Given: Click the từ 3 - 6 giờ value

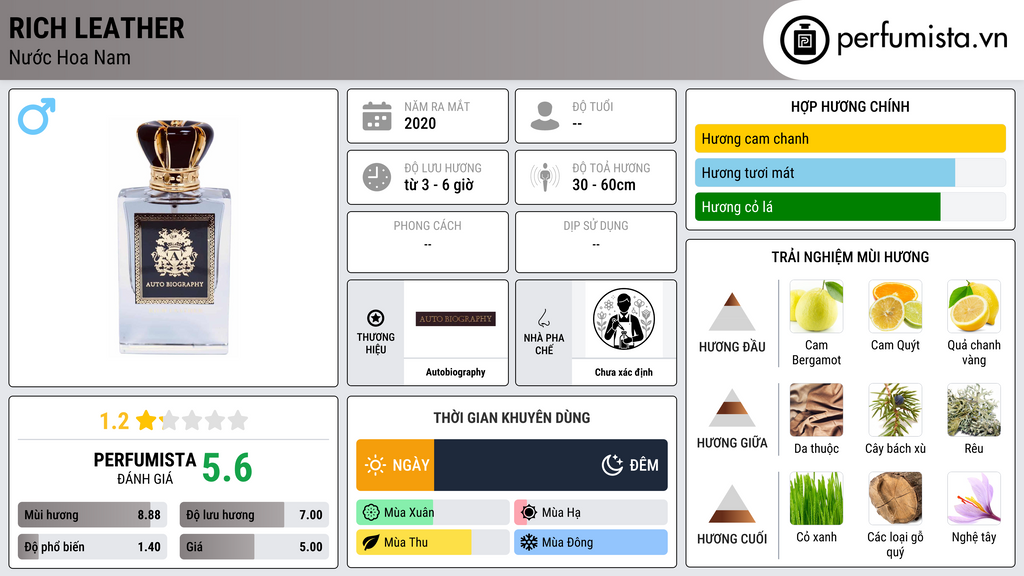Looking at the screenshot, I should coord(439,185).
